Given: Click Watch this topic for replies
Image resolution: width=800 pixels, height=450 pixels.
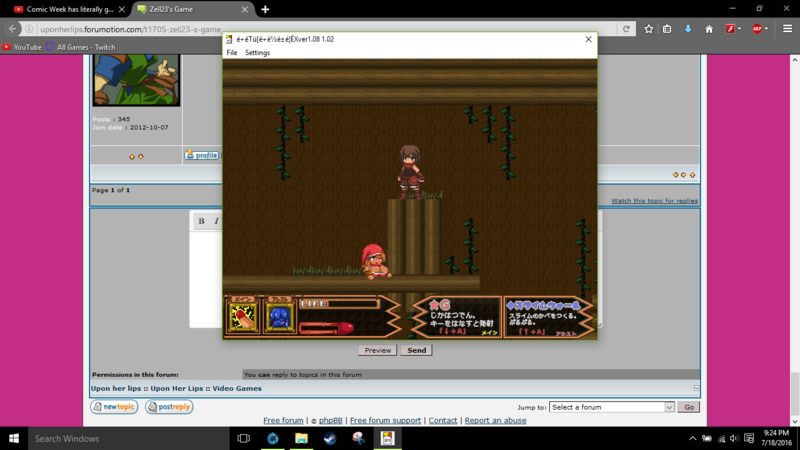Looking at the screenshot, I should [654, 201].
